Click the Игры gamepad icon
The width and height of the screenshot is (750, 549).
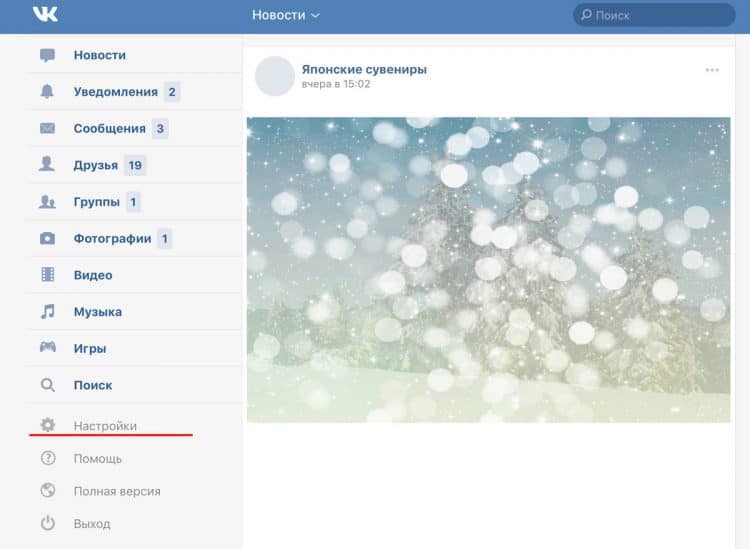tap(47, 347)
